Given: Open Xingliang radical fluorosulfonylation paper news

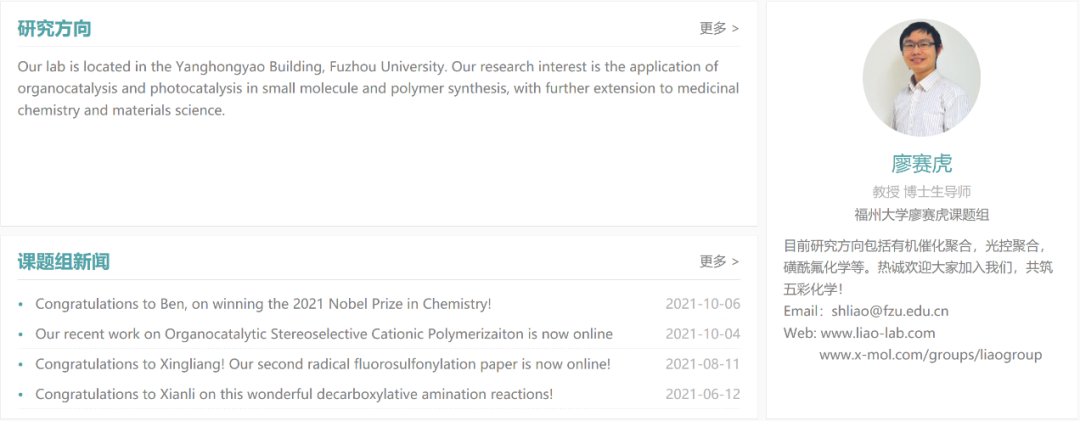Looking at the screenshot, I should 322,364.
